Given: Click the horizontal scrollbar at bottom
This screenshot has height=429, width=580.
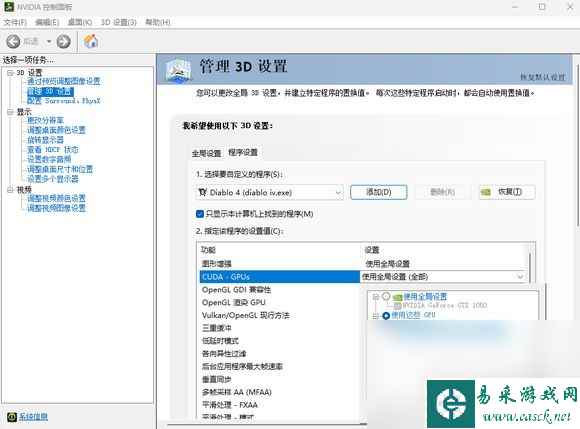Looking at the screenshot, I should pyautogui.click(x=266, y=425).
